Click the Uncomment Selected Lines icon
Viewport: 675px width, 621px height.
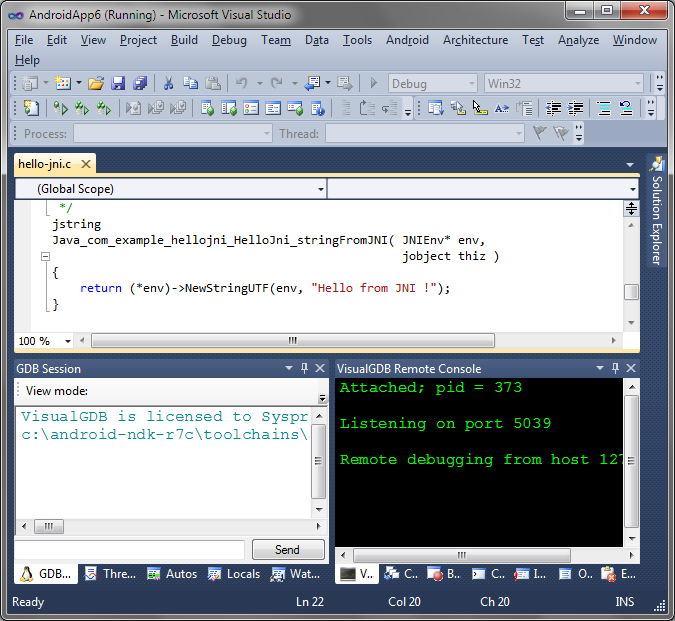point(626,108)
